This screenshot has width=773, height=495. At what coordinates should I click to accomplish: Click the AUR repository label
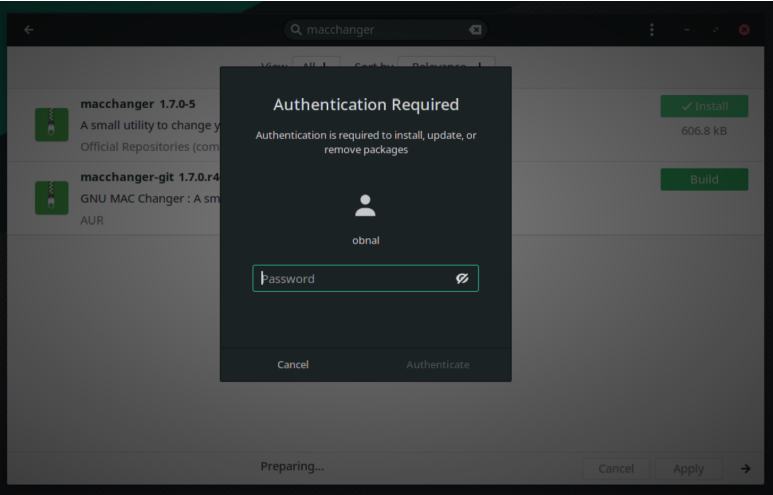(92, 220)
